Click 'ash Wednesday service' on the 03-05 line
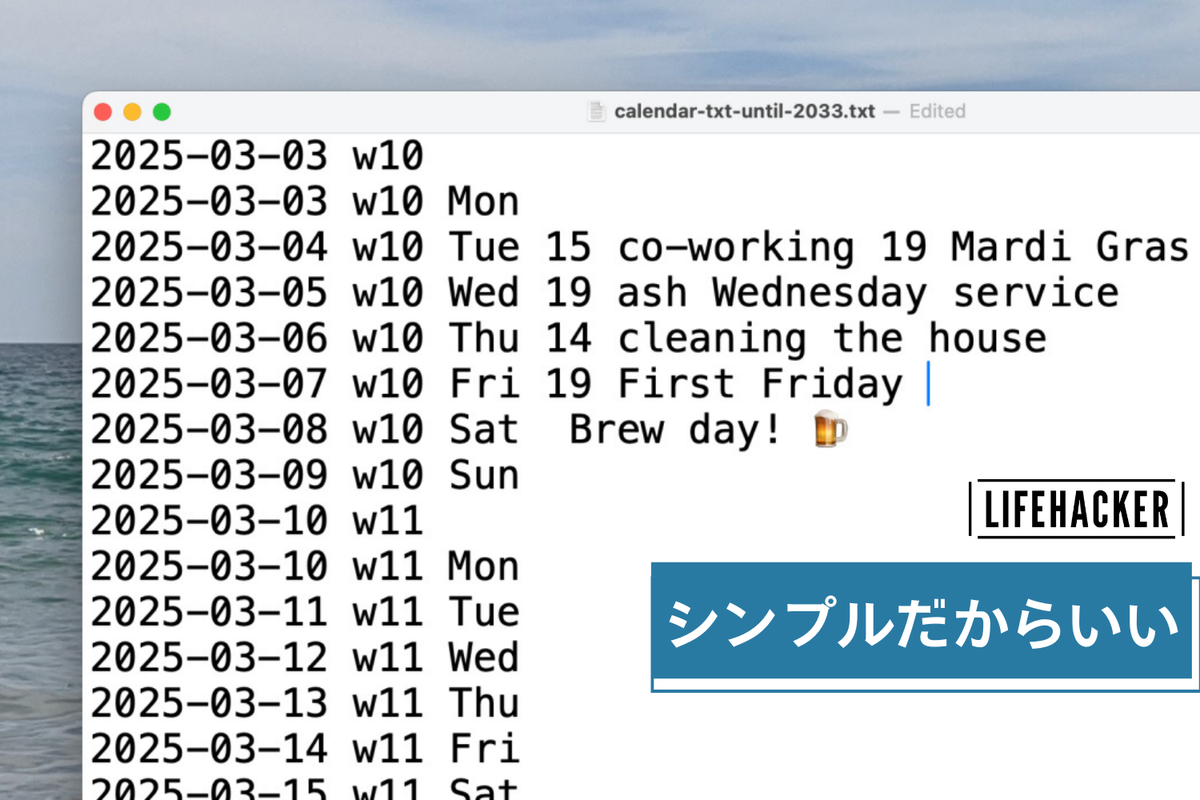 pos(868,293)
